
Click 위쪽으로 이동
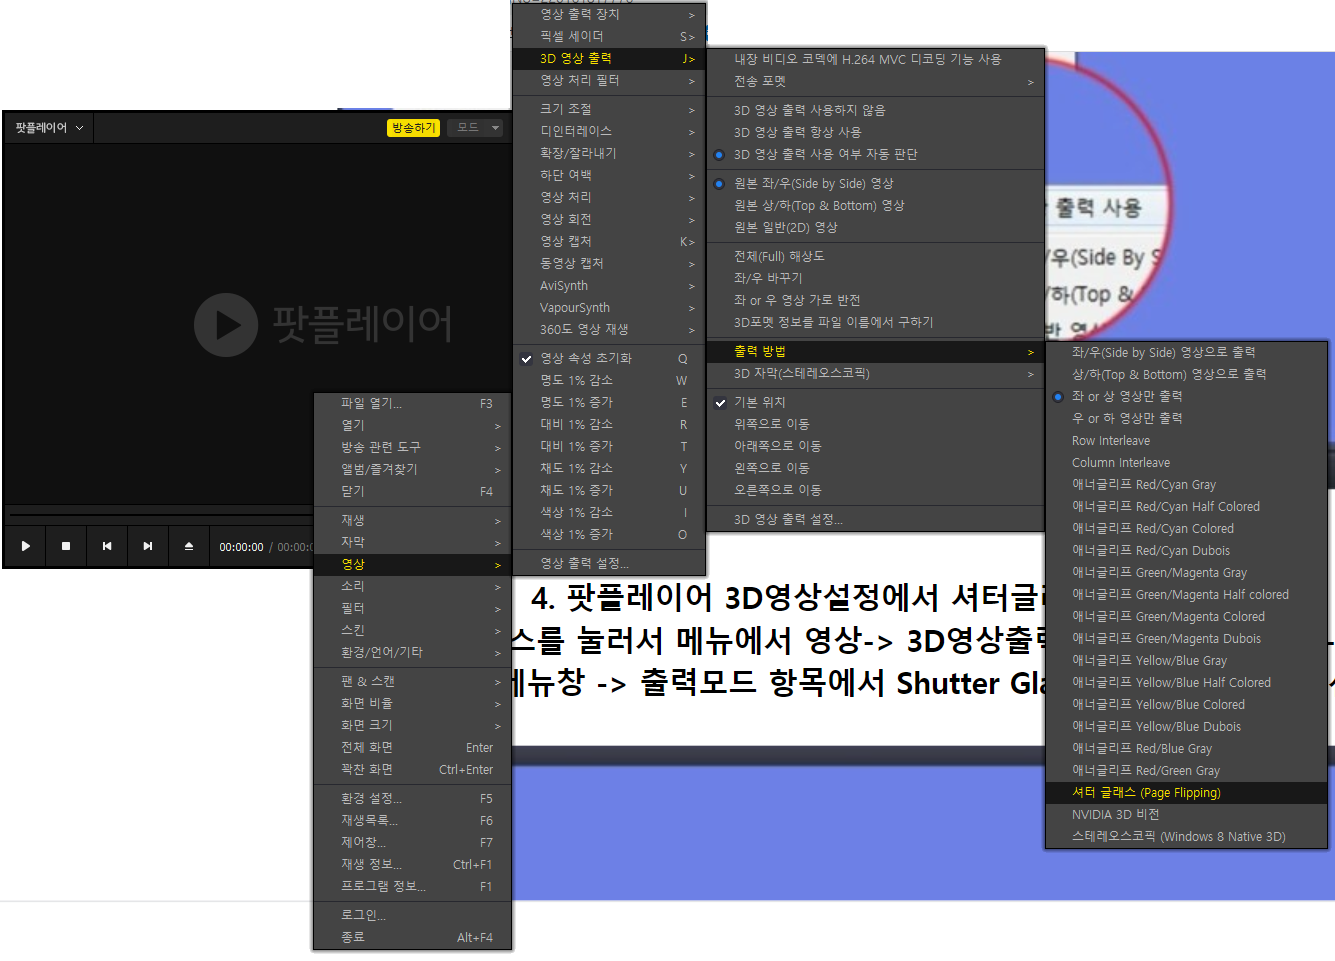[875, 425]
